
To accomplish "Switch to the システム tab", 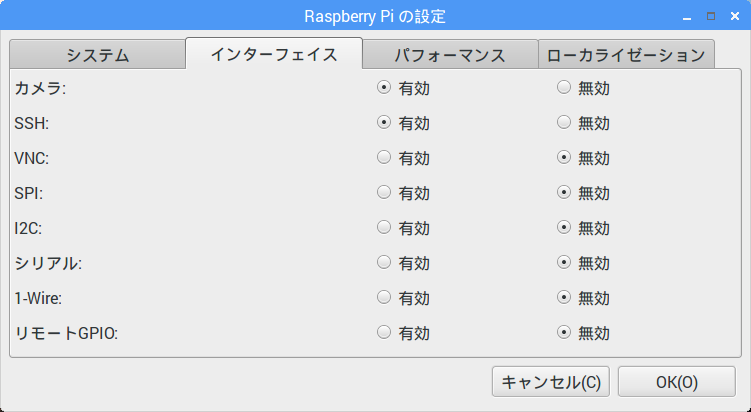I will point(97,55).
